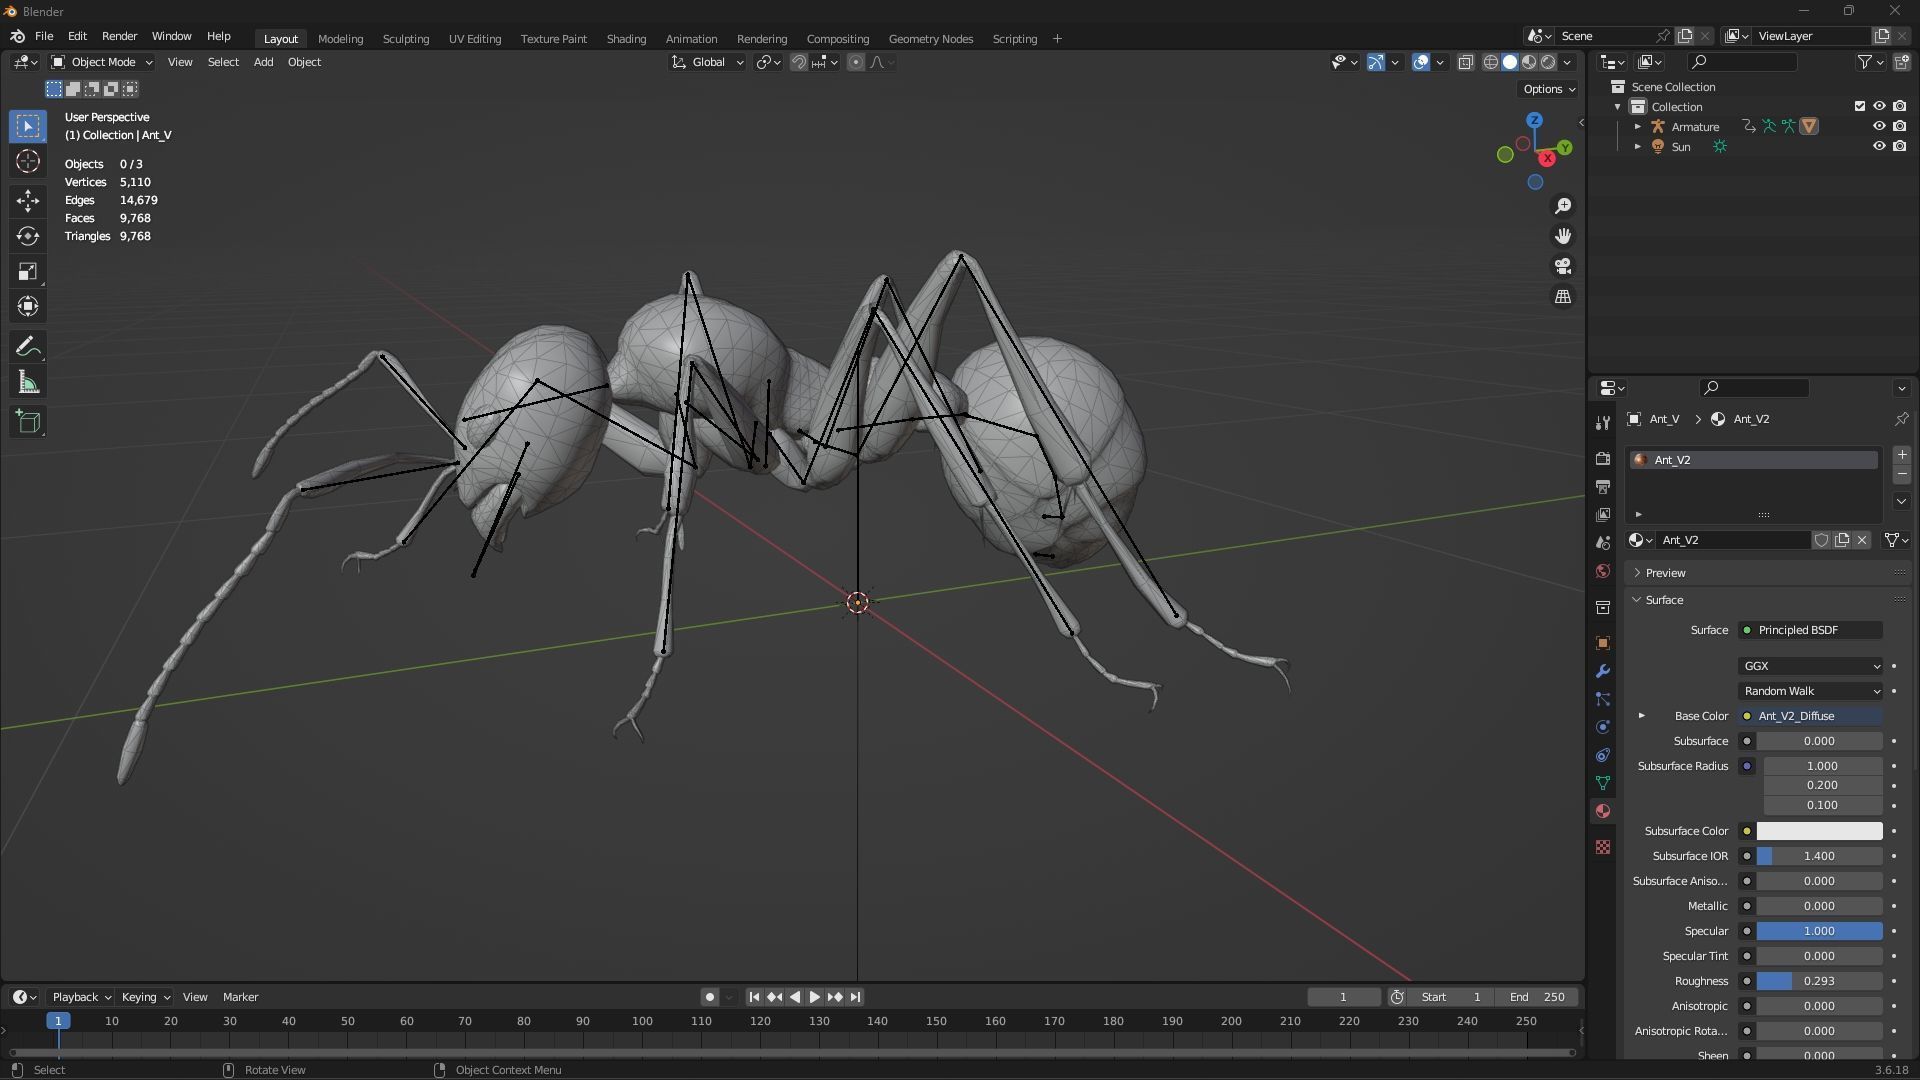The height and width of the screenshot is (1080, 1920).
Task: Toggle snapping magnet
Action: point(798,62)
